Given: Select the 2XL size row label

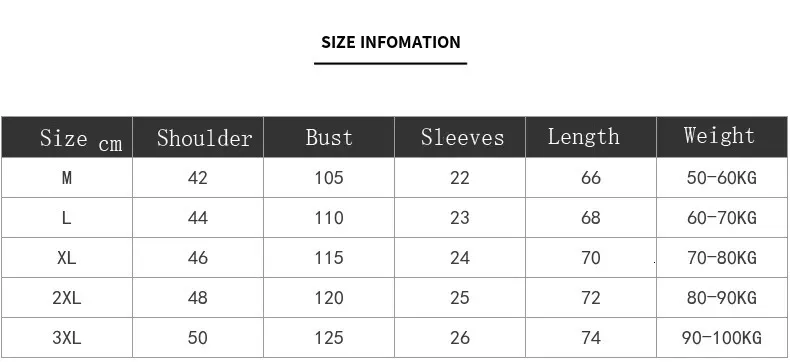Looking at the screenshot, I should pyautogui.click(x=67, y=298).
